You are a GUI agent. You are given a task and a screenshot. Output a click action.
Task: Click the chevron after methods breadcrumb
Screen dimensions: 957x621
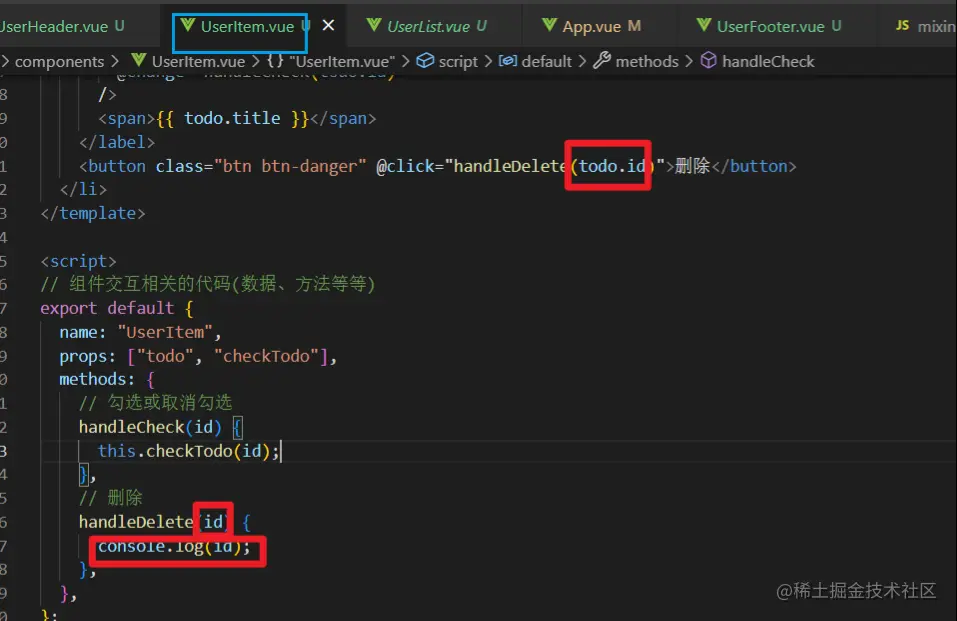(x=689, y=61)
